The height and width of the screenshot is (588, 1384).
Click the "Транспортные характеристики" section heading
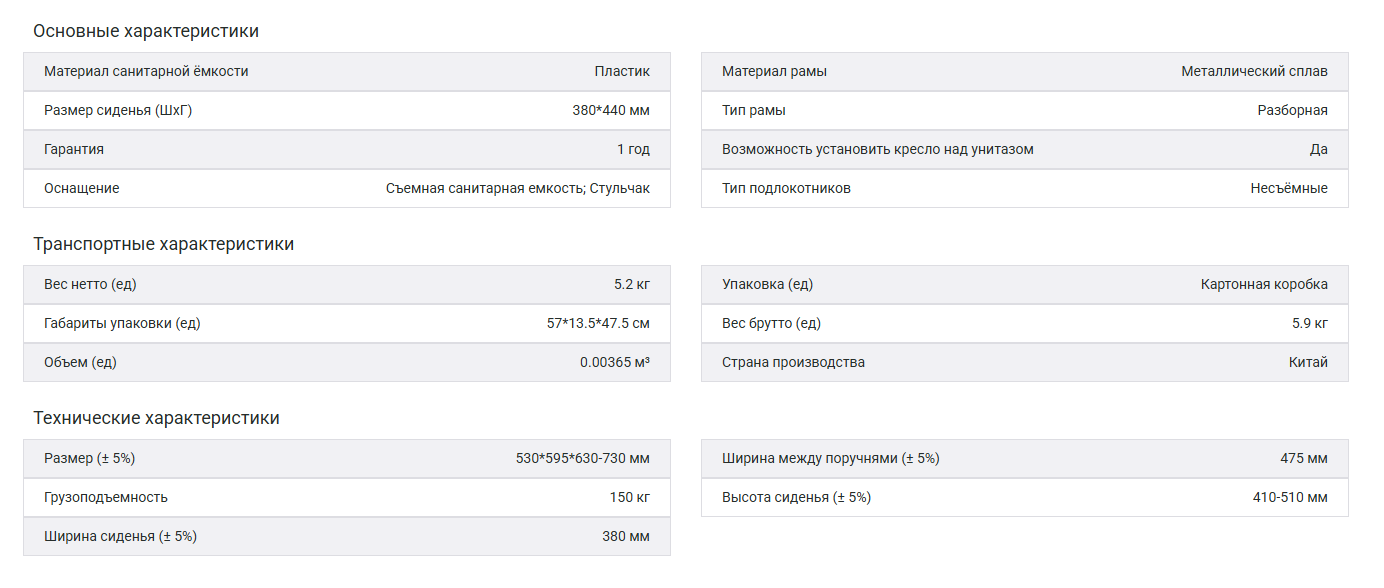[163, 244]
